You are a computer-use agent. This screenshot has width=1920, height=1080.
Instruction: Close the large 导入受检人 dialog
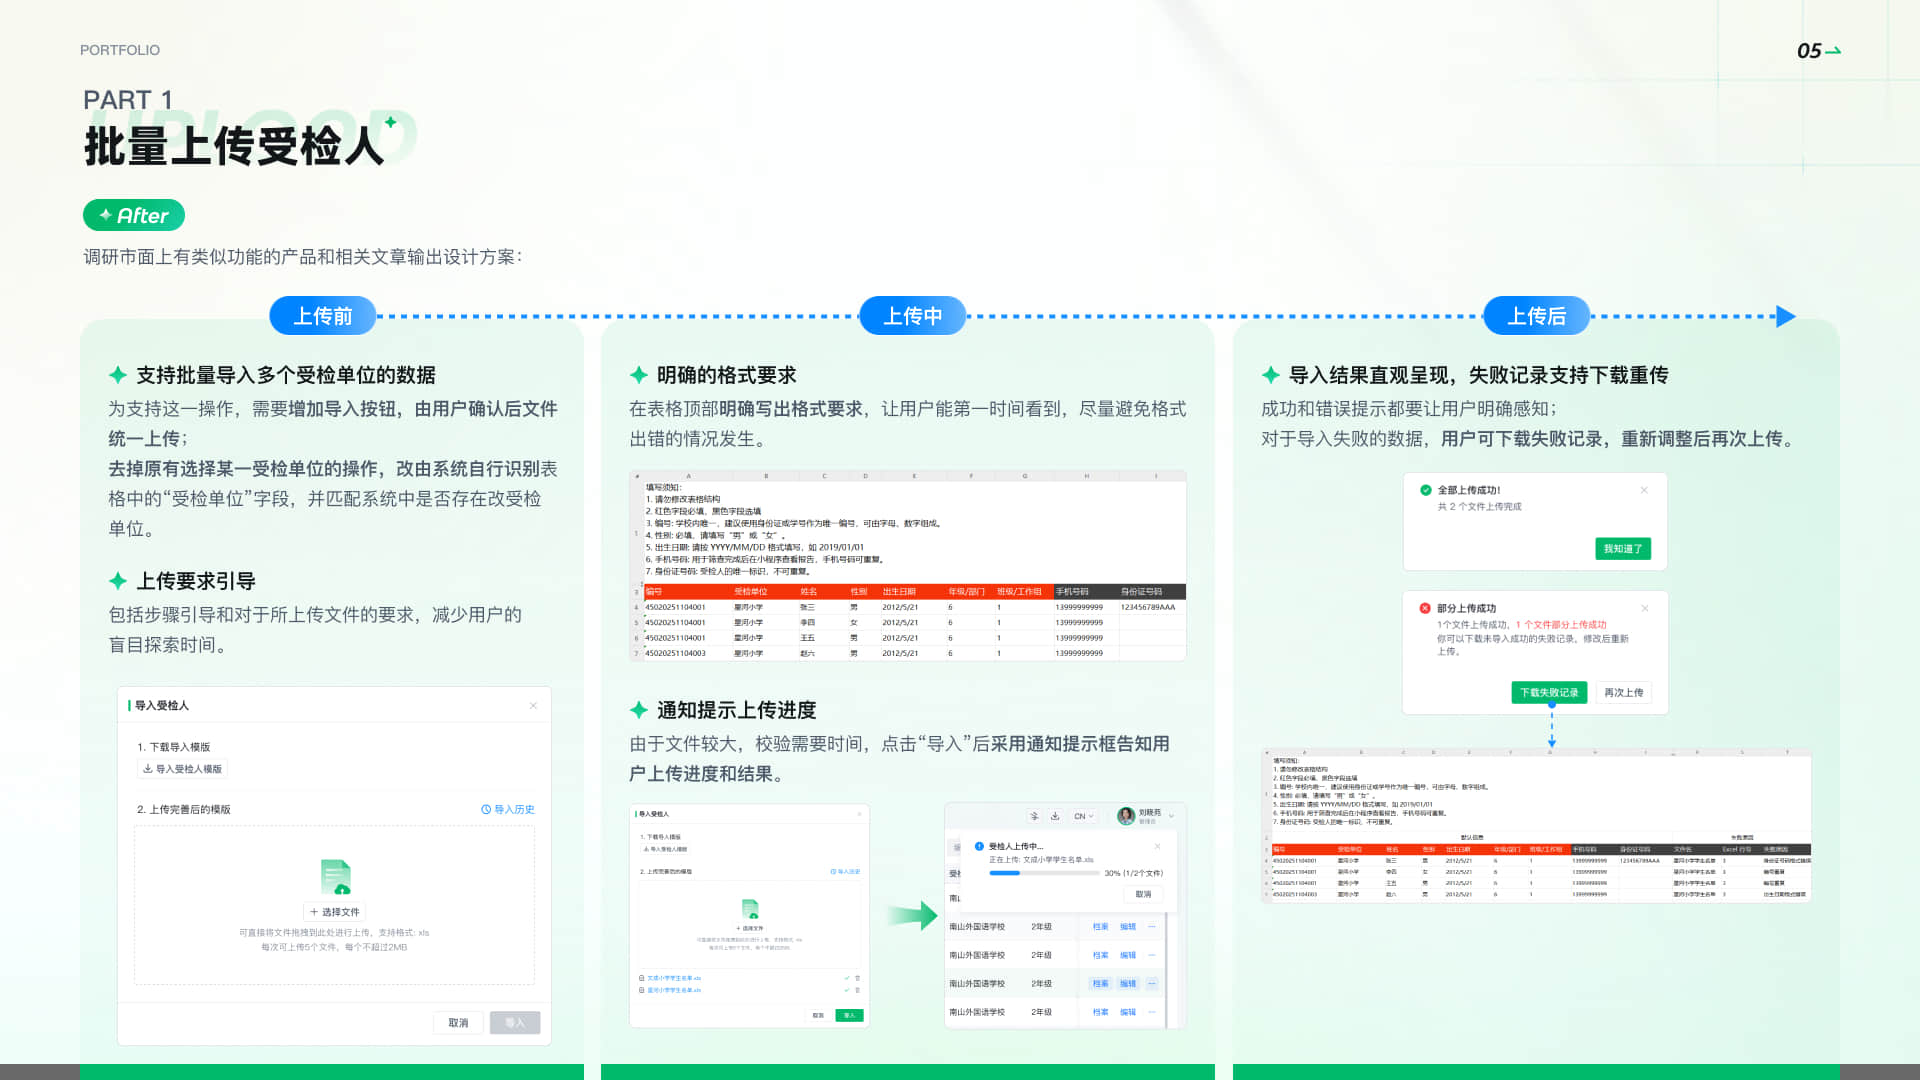[533, 706]
